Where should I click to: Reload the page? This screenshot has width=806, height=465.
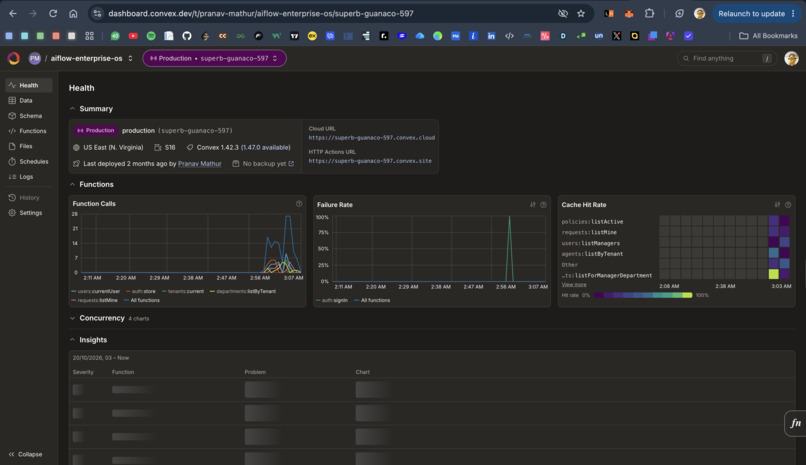[x=53, y=14]
